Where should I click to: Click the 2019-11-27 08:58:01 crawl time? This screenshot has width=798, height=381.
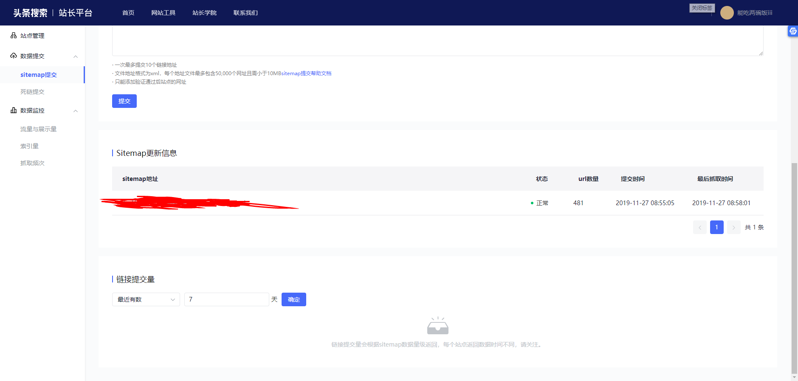(721, 203)
